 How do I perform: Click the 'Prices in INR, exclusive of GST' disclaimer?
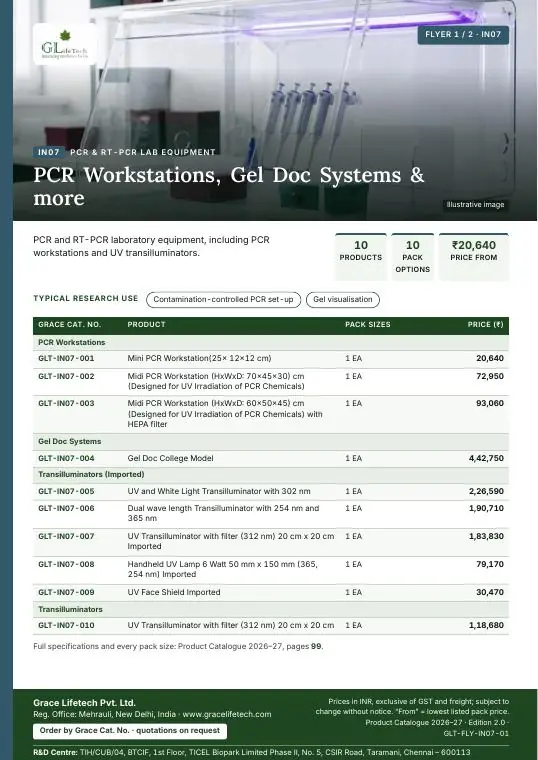click(412, 707)
